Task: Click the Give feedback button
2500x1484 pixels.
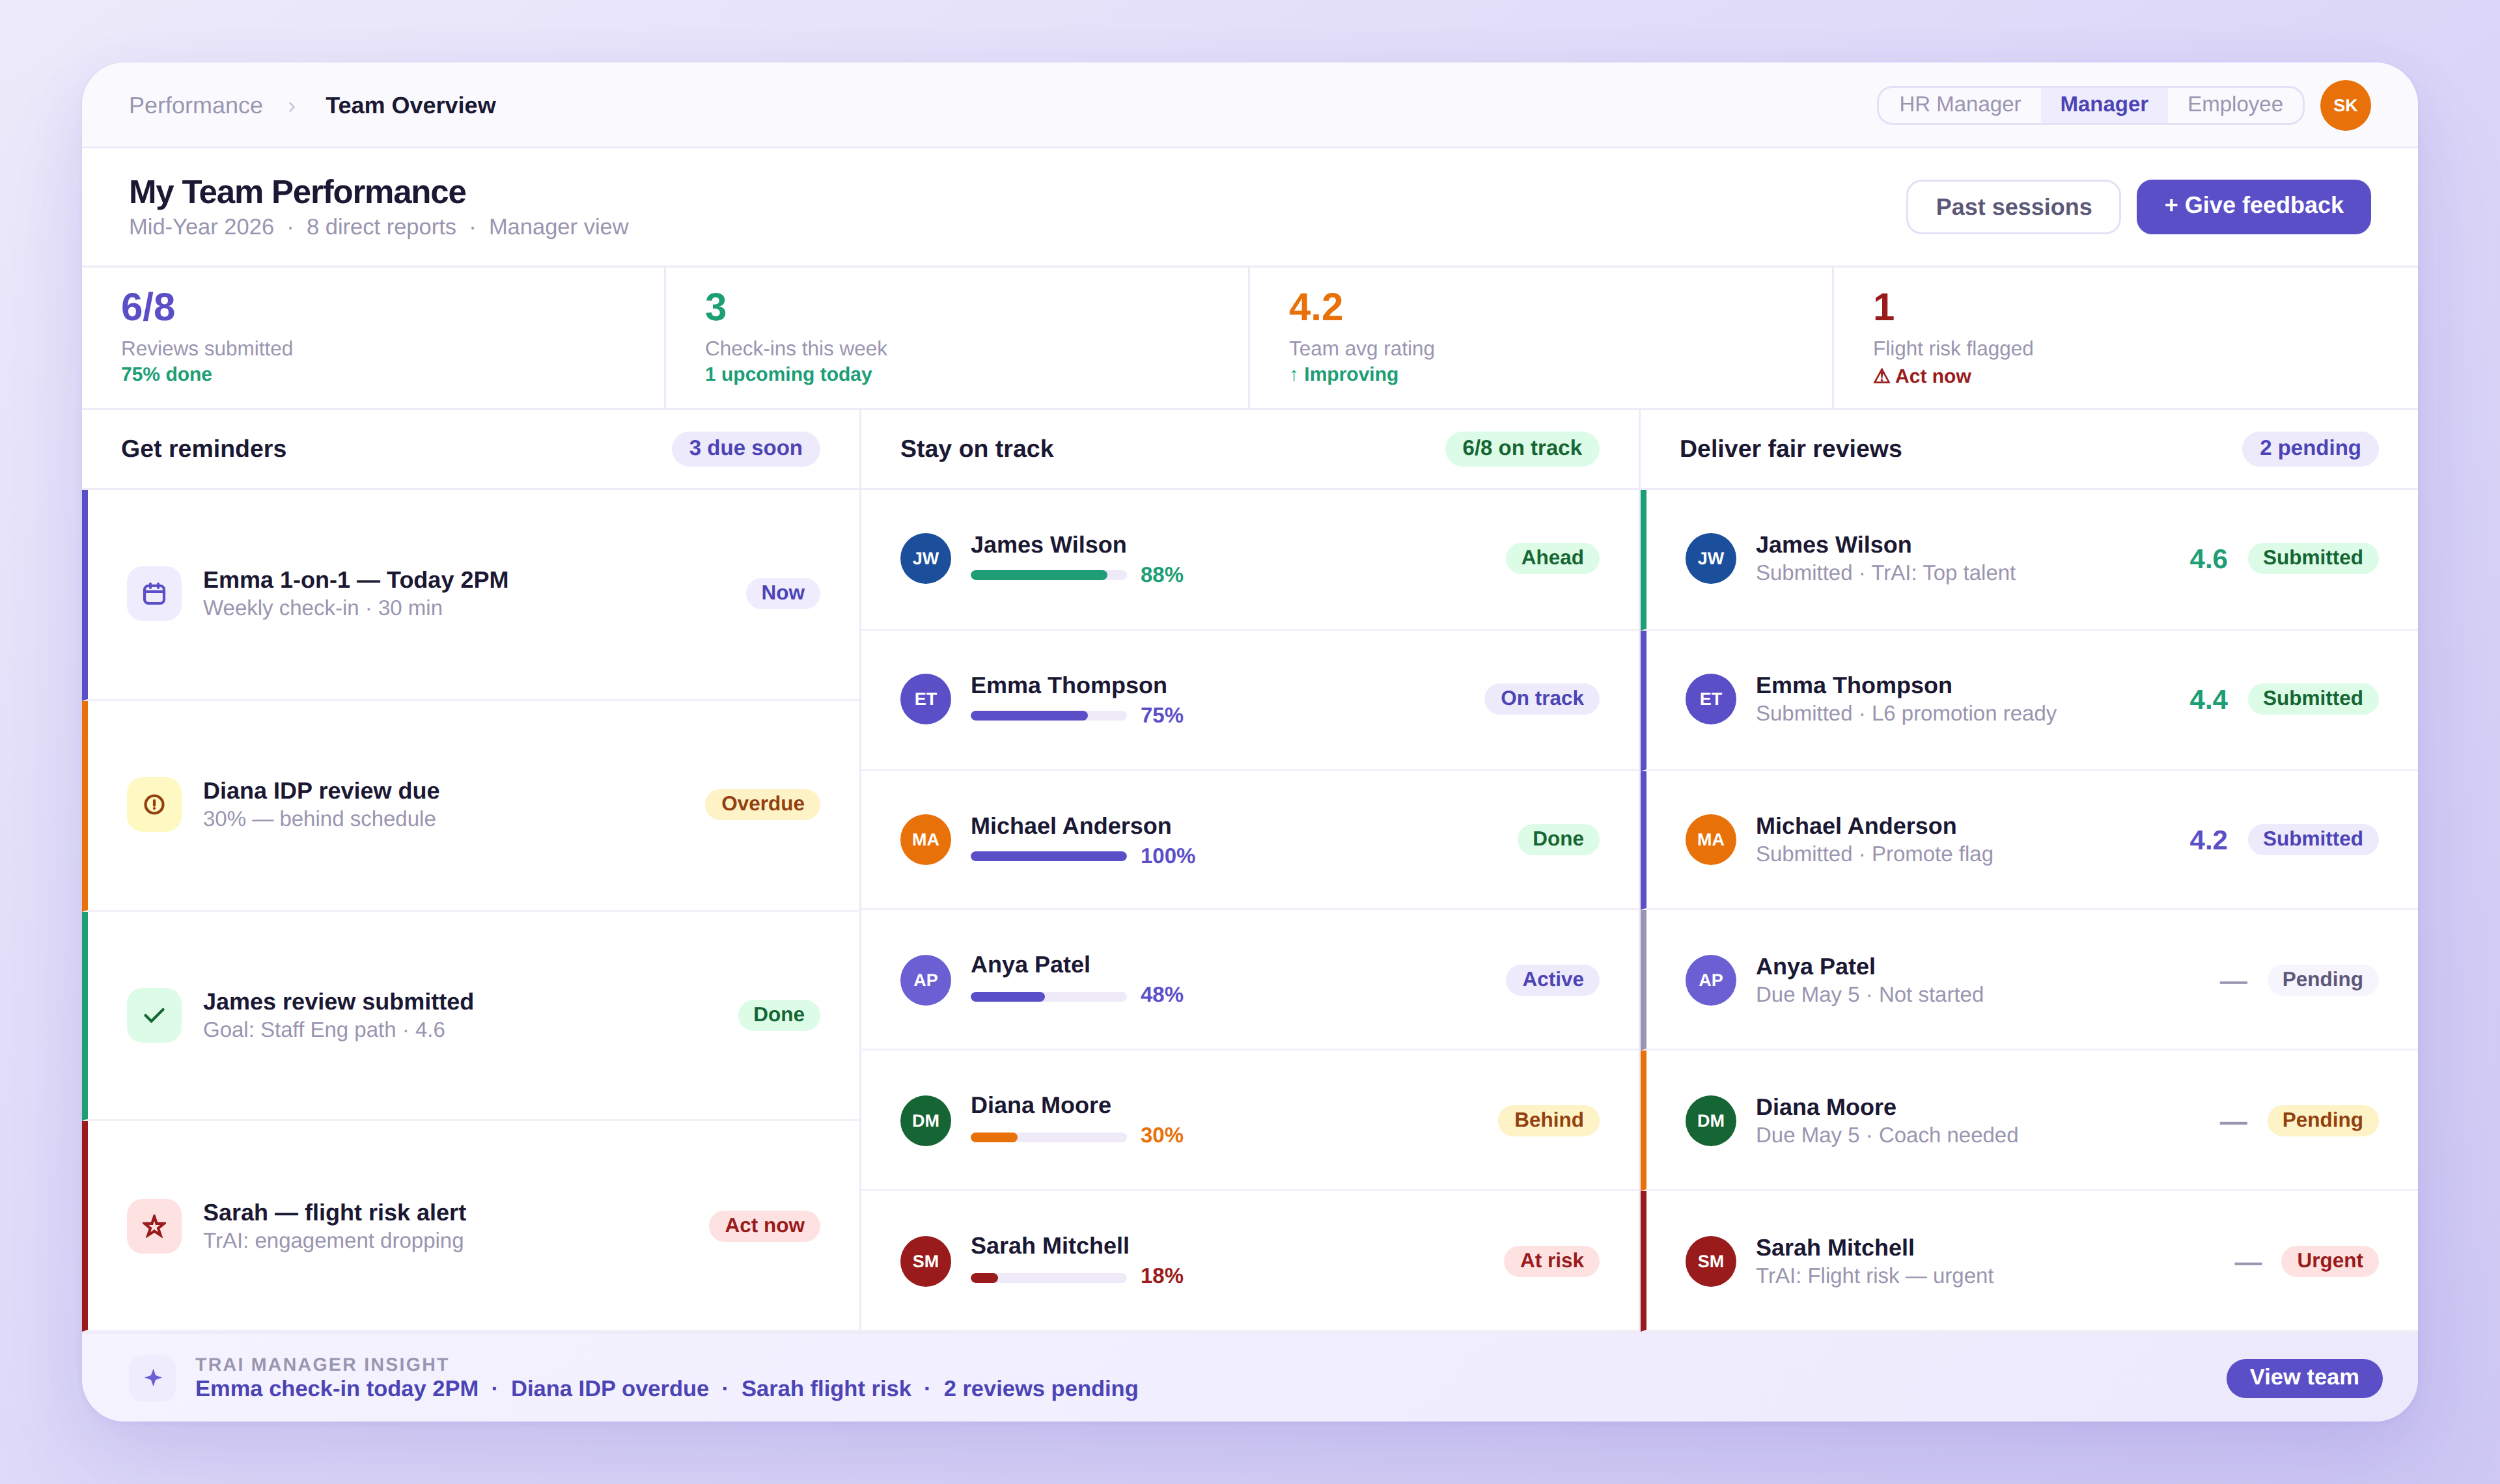Action: [2253, 205]
